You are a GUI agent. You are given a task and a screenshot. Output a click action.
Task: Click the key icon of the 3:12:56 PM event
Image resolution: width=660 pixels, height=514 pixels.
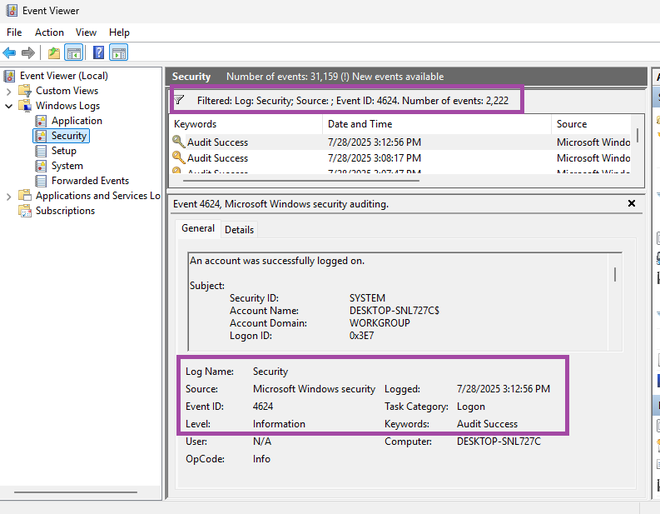pyautogui.click(x=178, y=141)
